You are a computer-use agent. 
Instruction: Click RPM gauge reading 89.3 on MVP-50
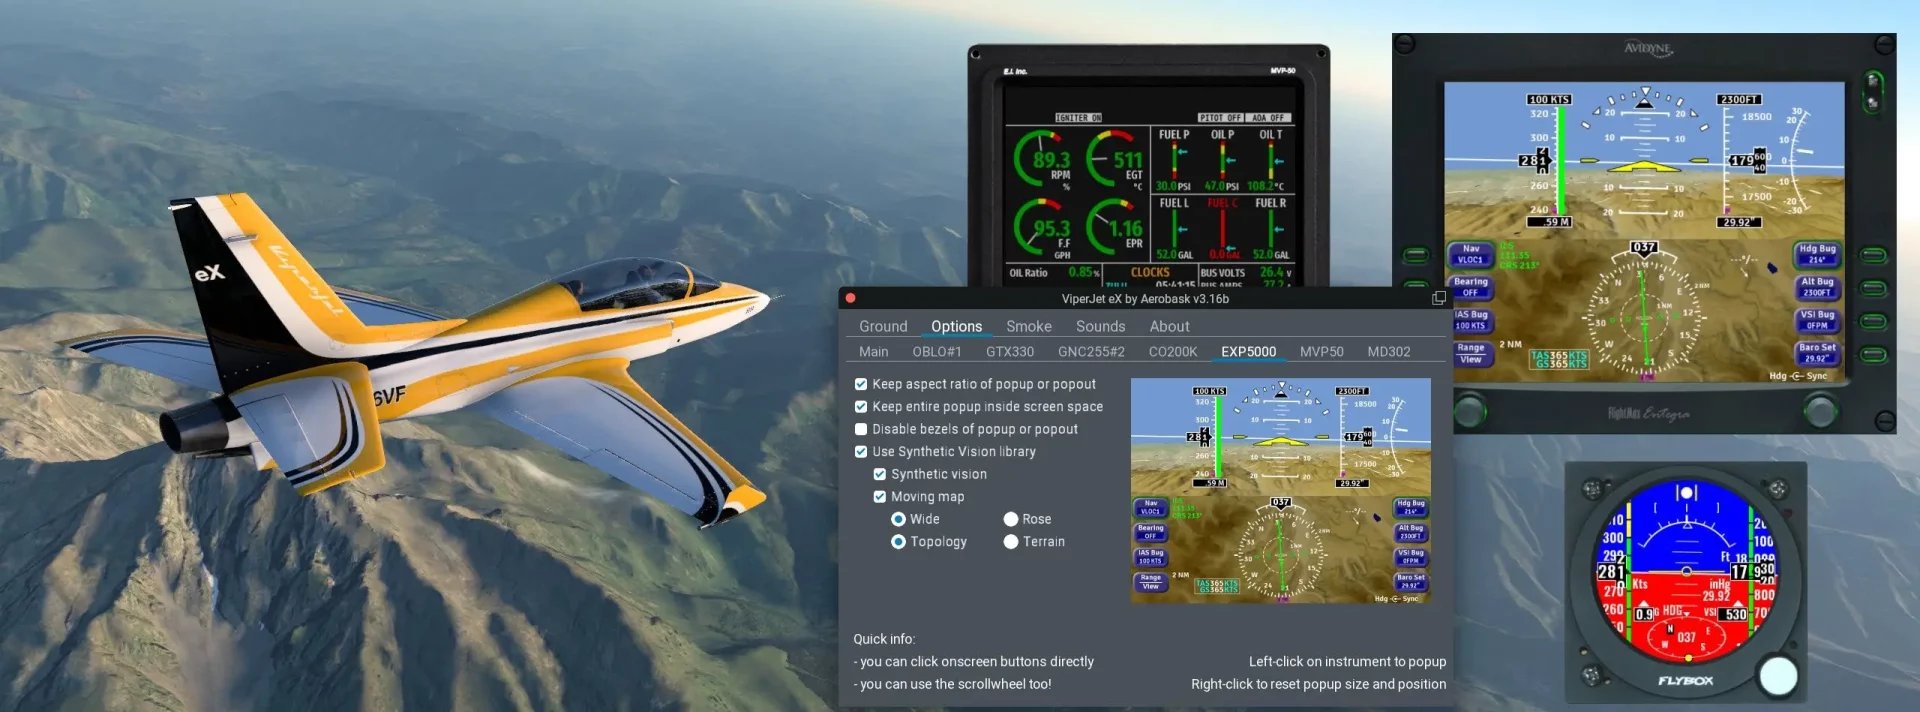point(1044,160)
